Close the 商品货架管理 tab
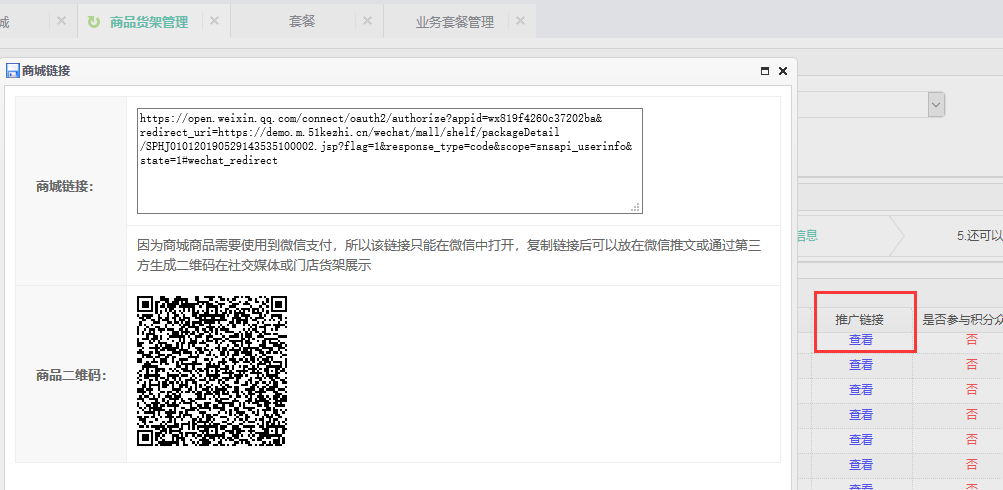Screen dimensions: 1003x490 click(x=214, y=21)
